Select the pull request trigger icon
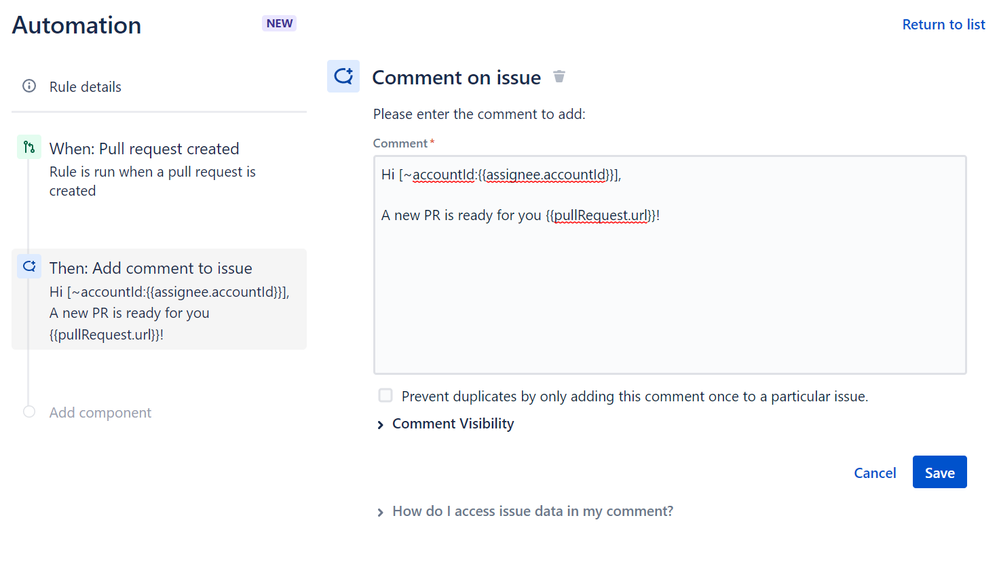 click(29, 147)
